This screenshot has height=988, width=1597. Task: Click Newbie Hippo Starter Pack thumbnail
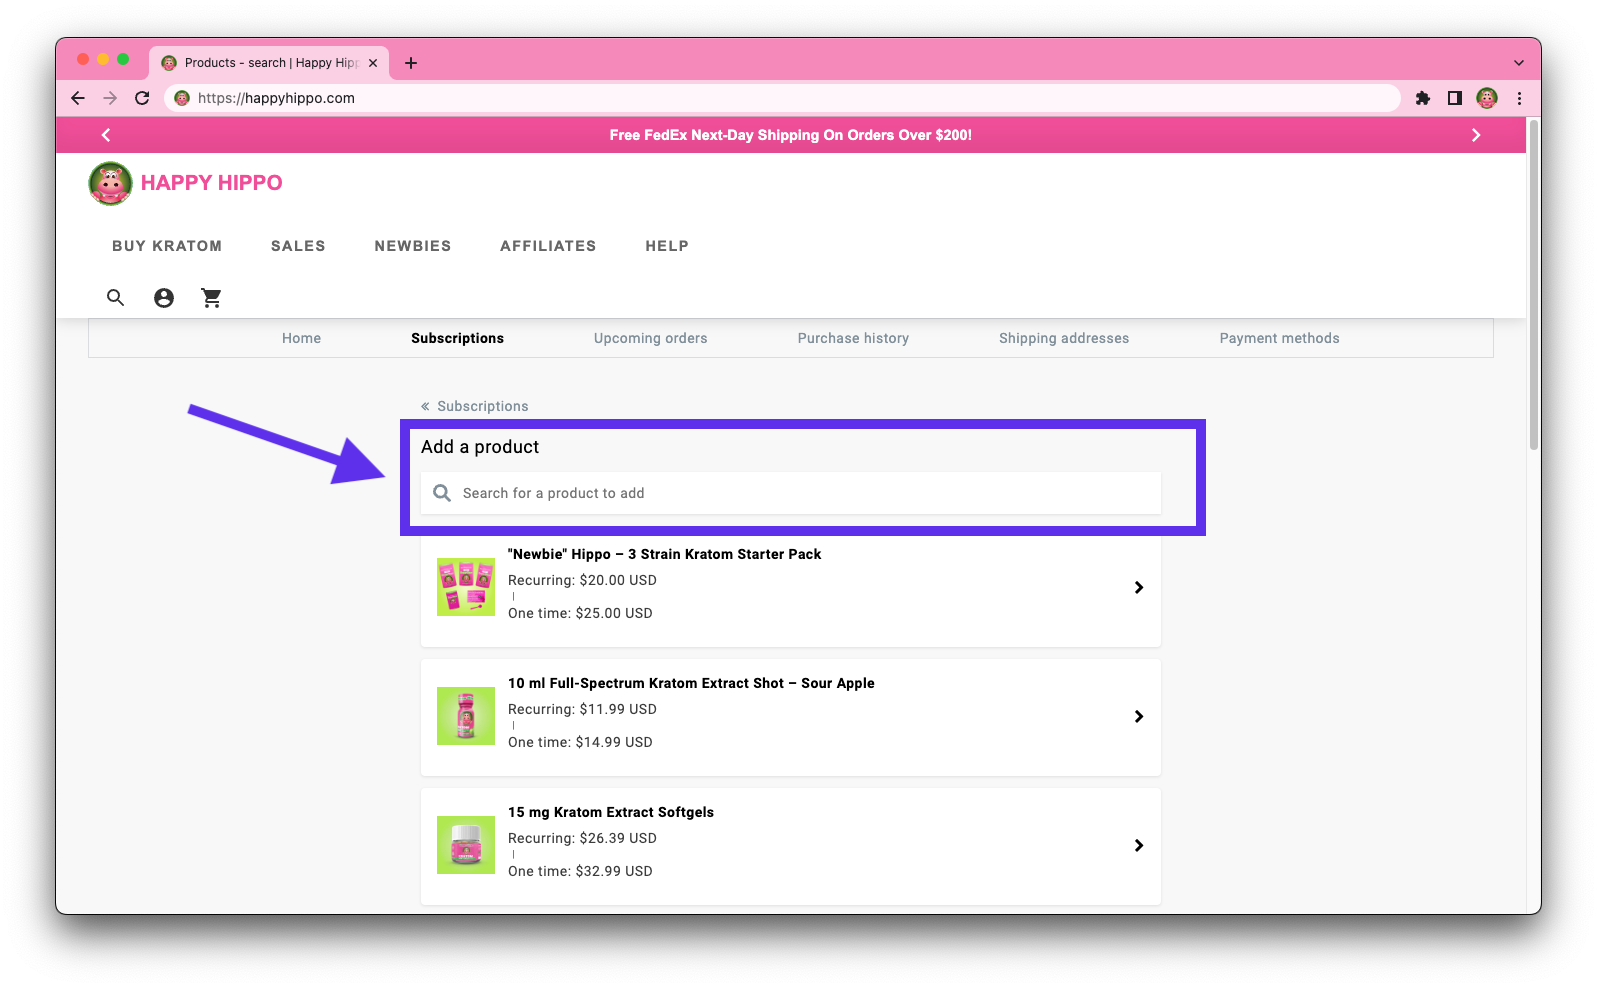[x=466, y=587]
